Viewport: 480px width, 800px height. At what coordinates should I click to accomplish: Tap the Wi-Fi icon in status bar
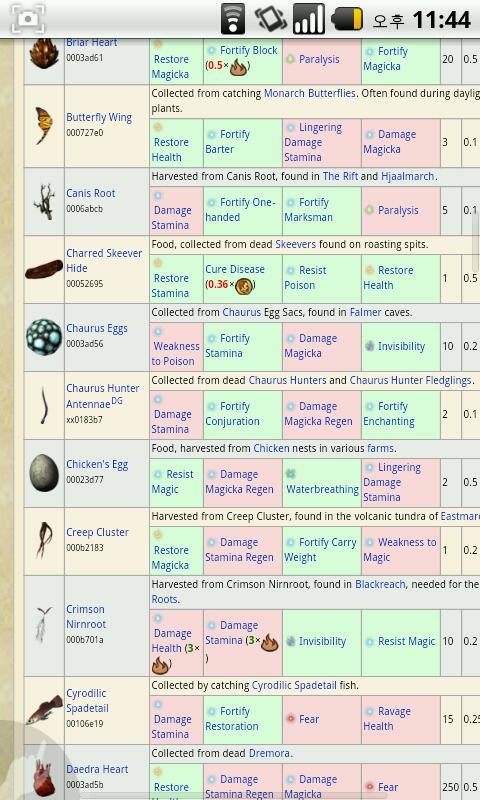coord(233,19)
